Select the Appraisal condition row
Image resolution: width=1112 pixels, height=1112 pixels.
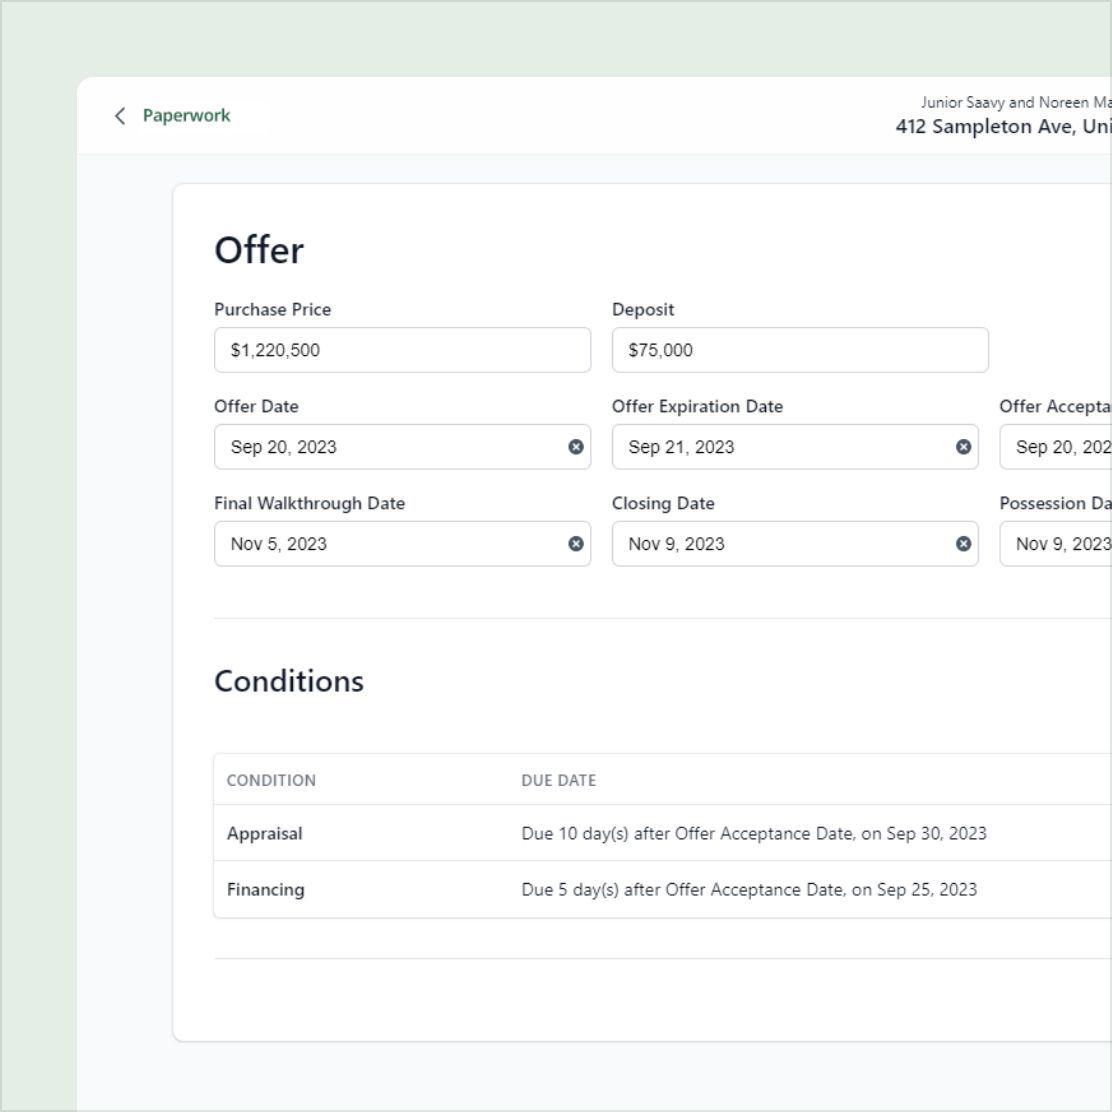pos(662,833)
